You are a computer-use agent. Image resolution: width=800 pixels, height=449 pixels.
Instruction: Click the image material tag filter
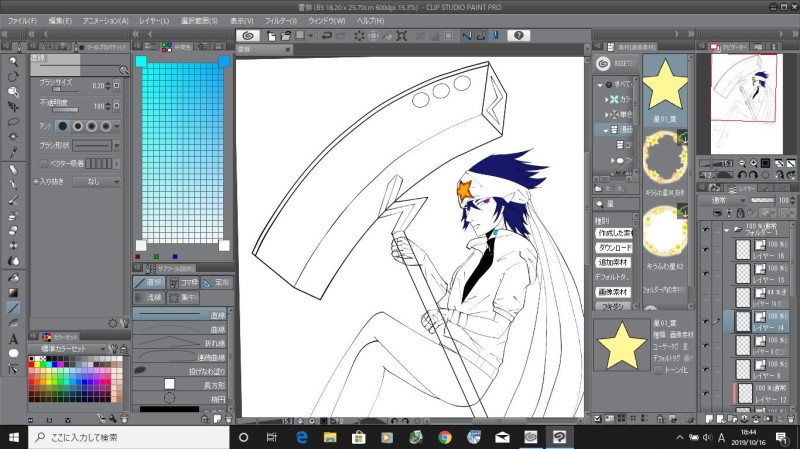[x=613, y=292]
